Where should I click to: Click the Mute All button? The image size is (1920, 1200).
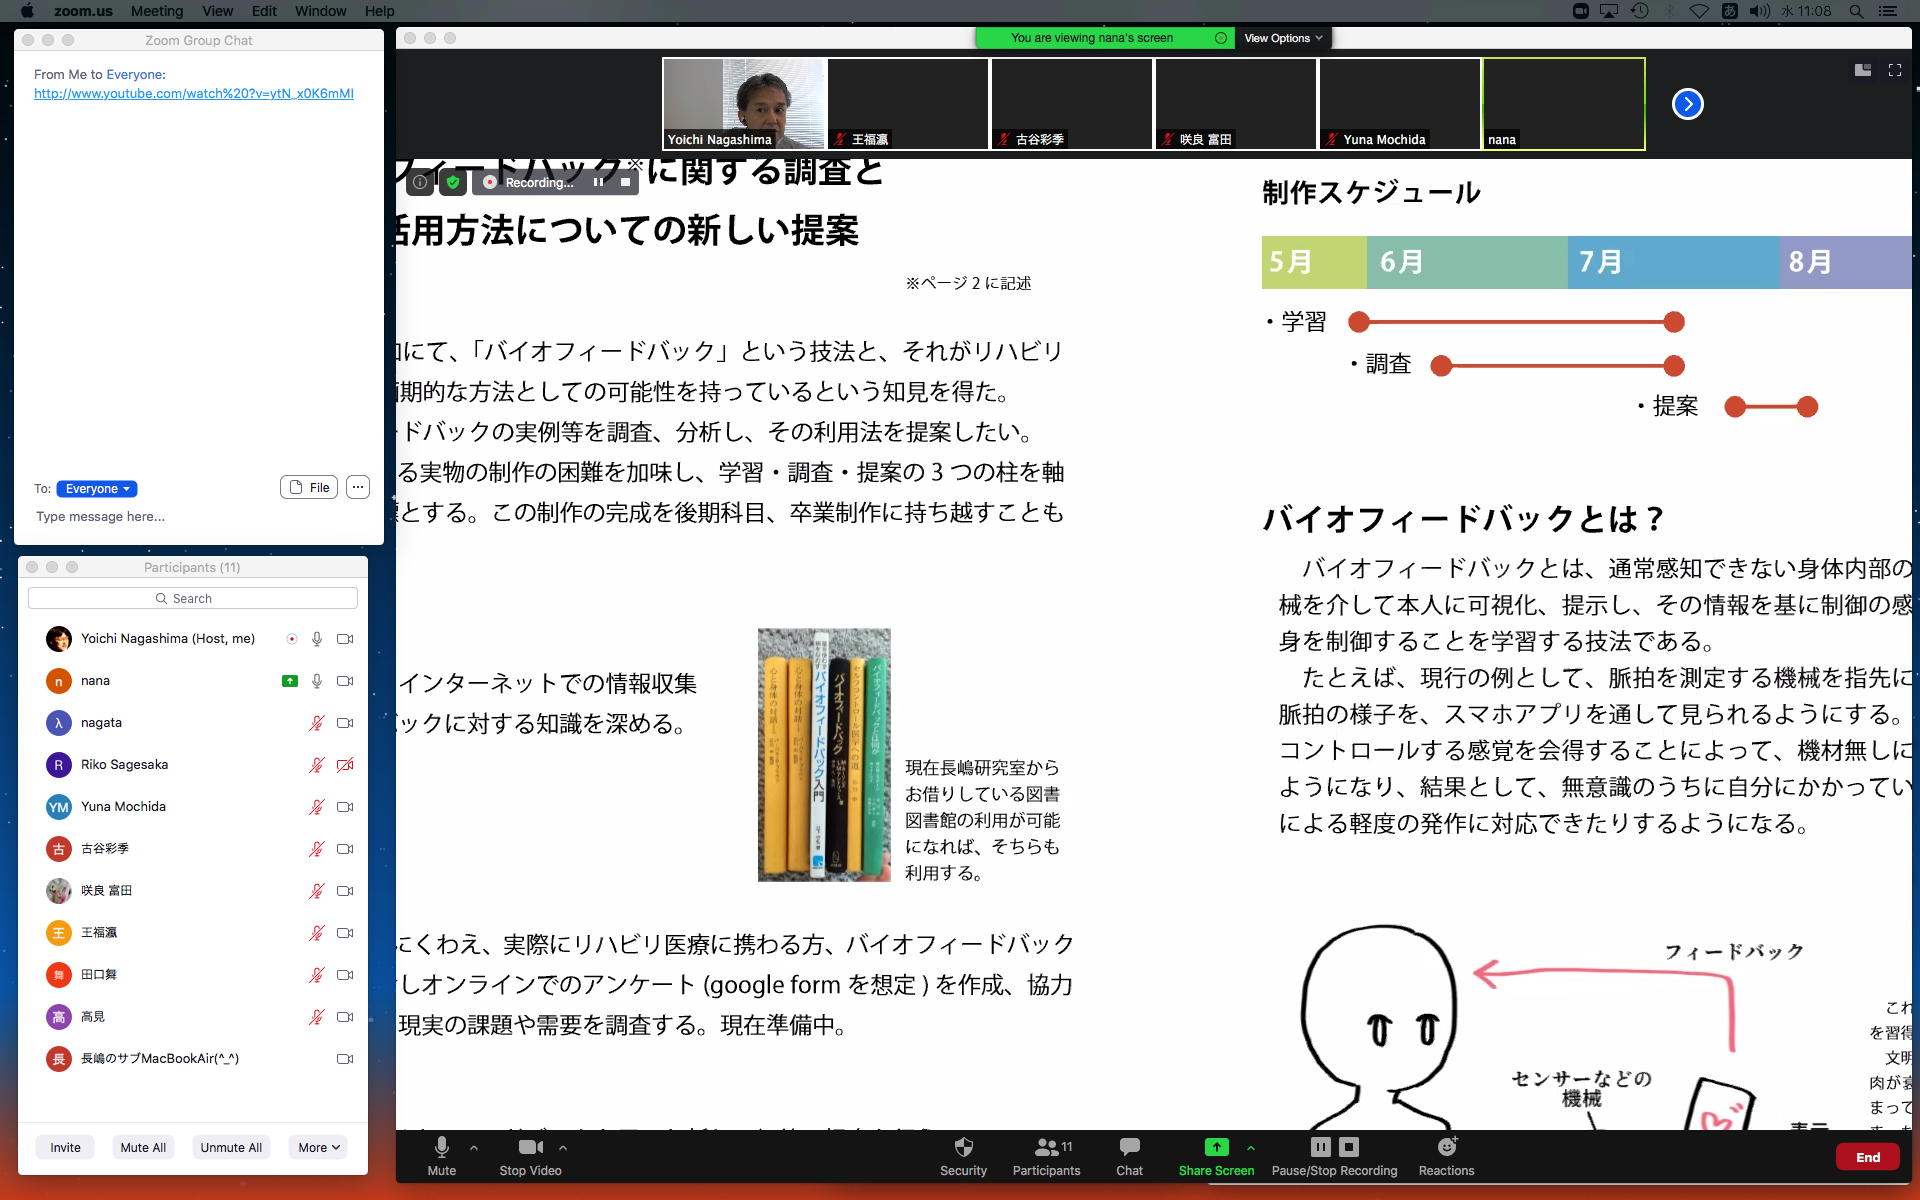[143, 1147]
